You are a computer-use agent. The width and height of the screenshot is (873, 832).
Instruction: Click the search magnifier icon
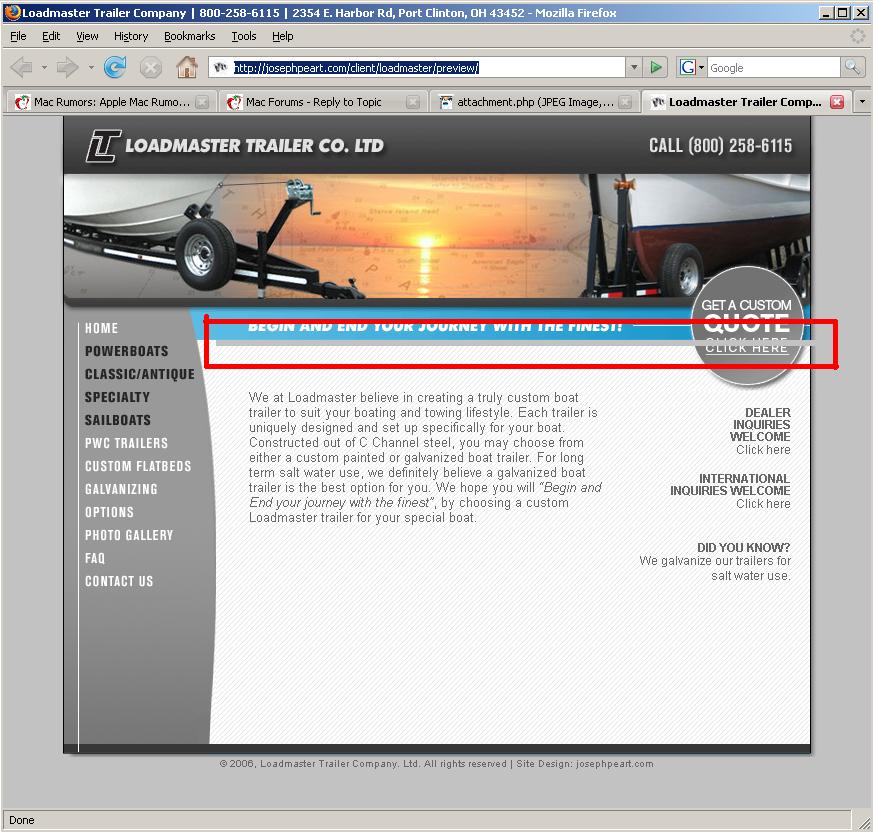pos(852,67)
